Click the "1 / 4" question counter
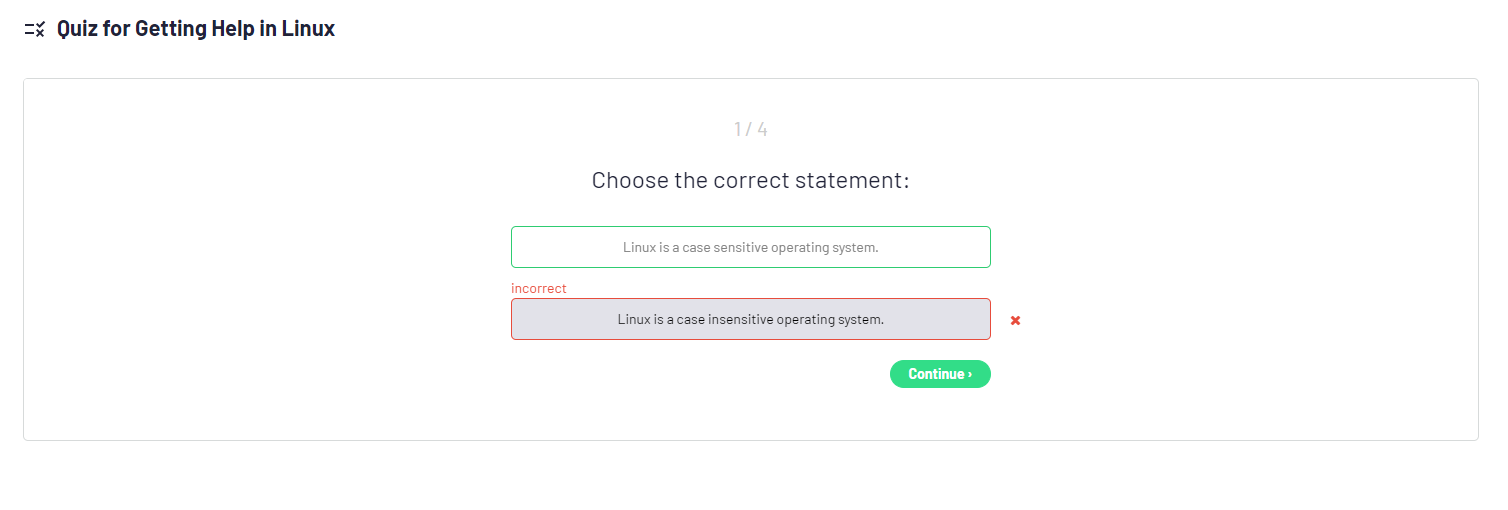 click(x=750, y=129)
